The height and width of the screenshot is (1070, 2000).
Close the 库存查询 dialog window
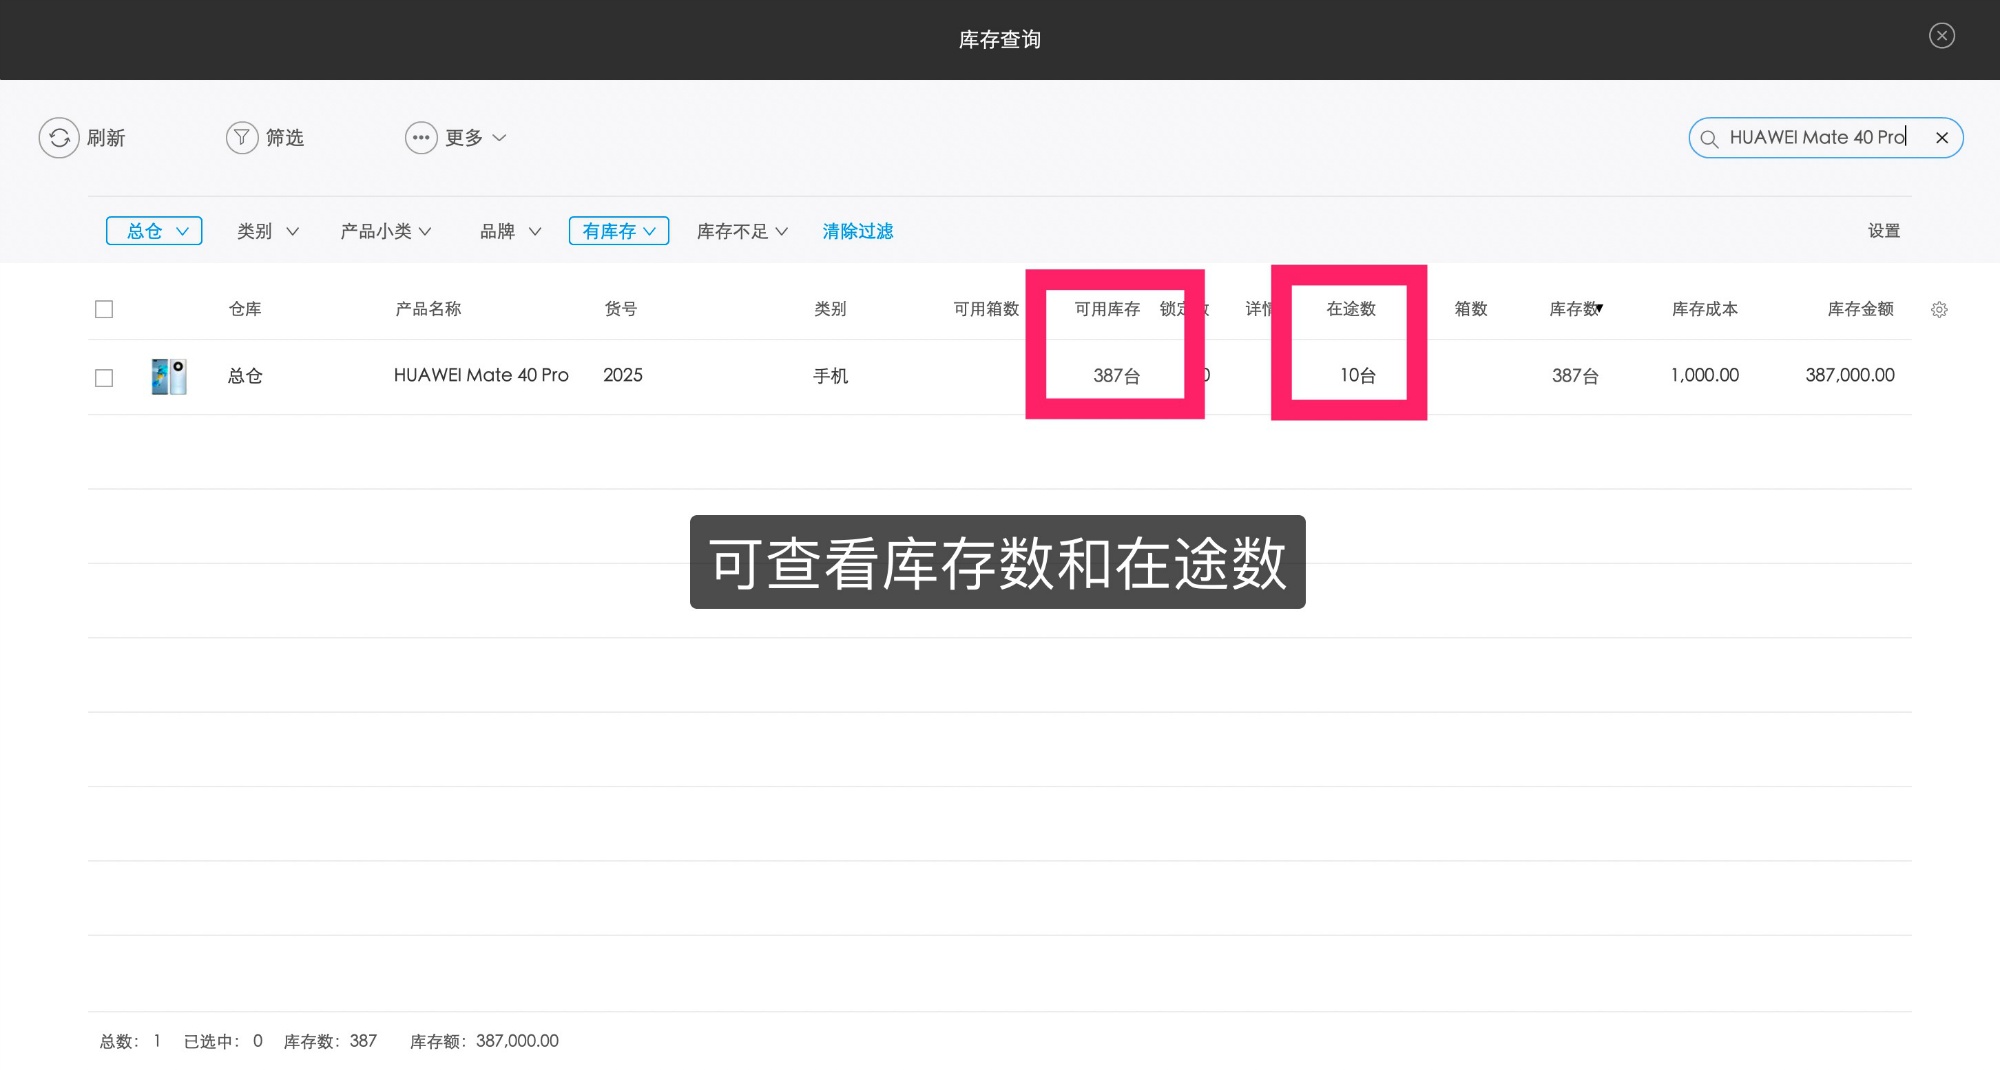[1942, 36]
